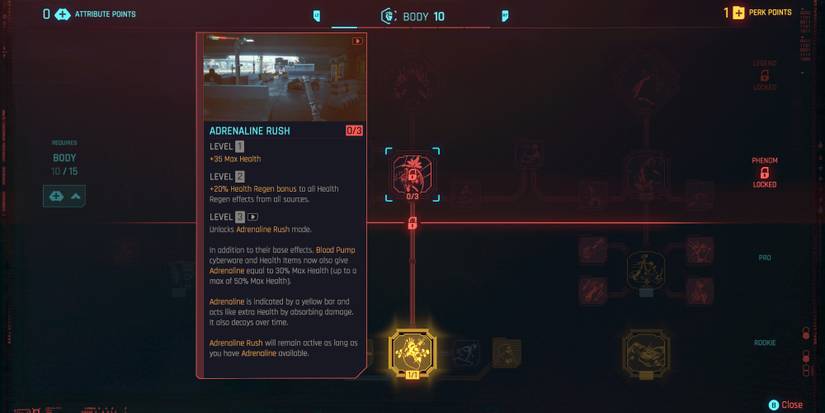
Task: Go to the next attribute tab arrow
Action: (505, 16)
